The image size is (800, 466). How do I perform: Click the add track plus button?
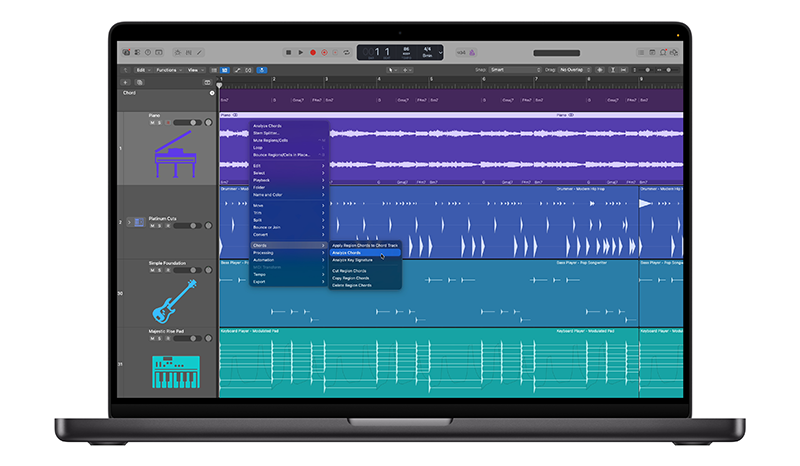click(x=125, y=82)
